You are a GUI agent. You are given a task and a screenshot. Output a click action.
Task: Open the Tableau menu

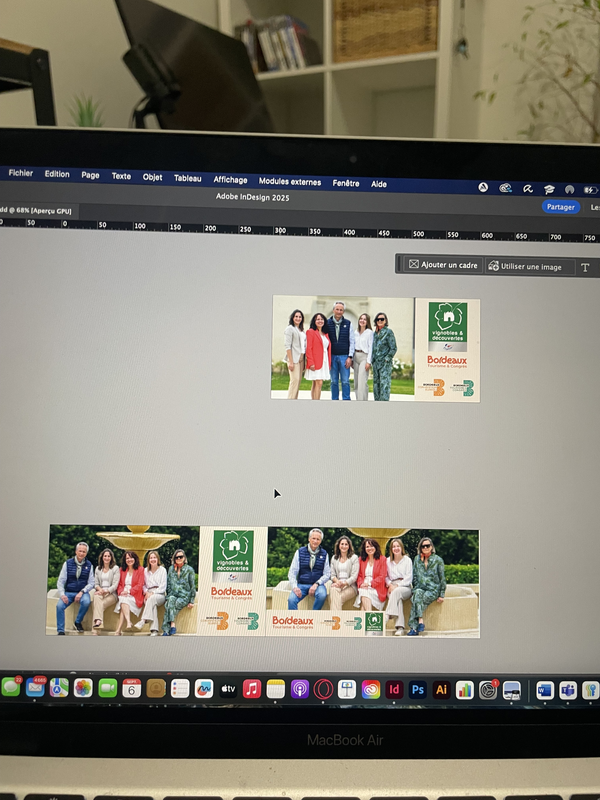click(x=187, y=178)
